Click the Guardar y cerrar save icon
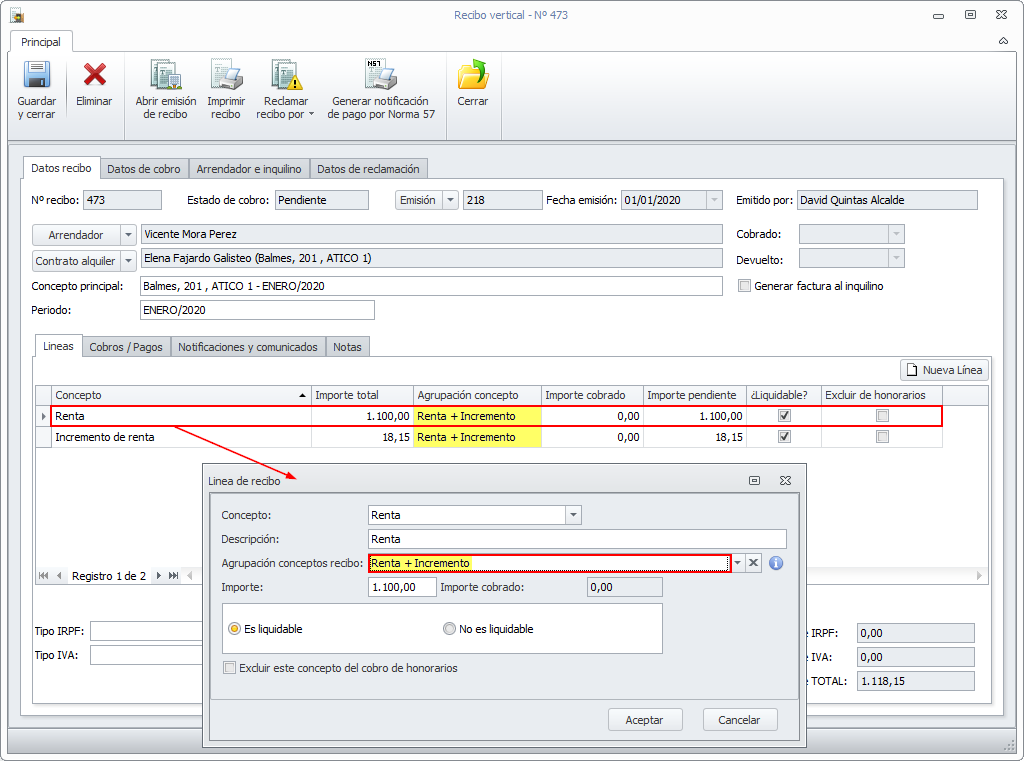The width and height of the screenshot is (1024, 761). (x=36, y=77)
